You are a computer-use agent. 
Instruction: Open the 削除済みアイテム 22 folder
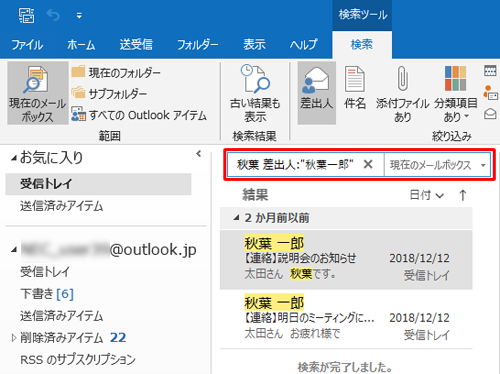coord(73,338)
